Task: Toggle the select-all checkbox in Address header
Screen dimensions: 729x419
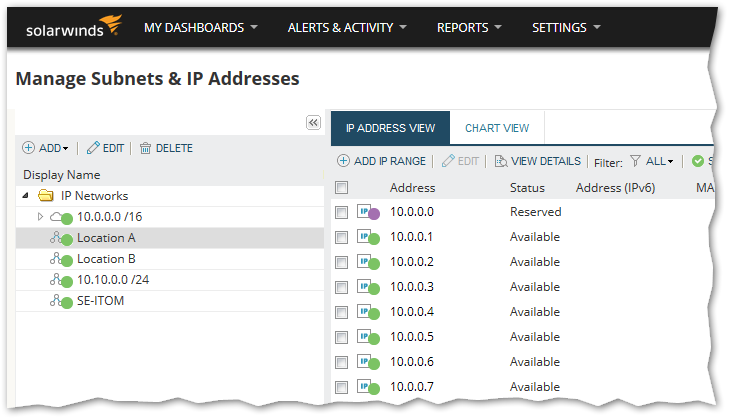Action: 341,187
